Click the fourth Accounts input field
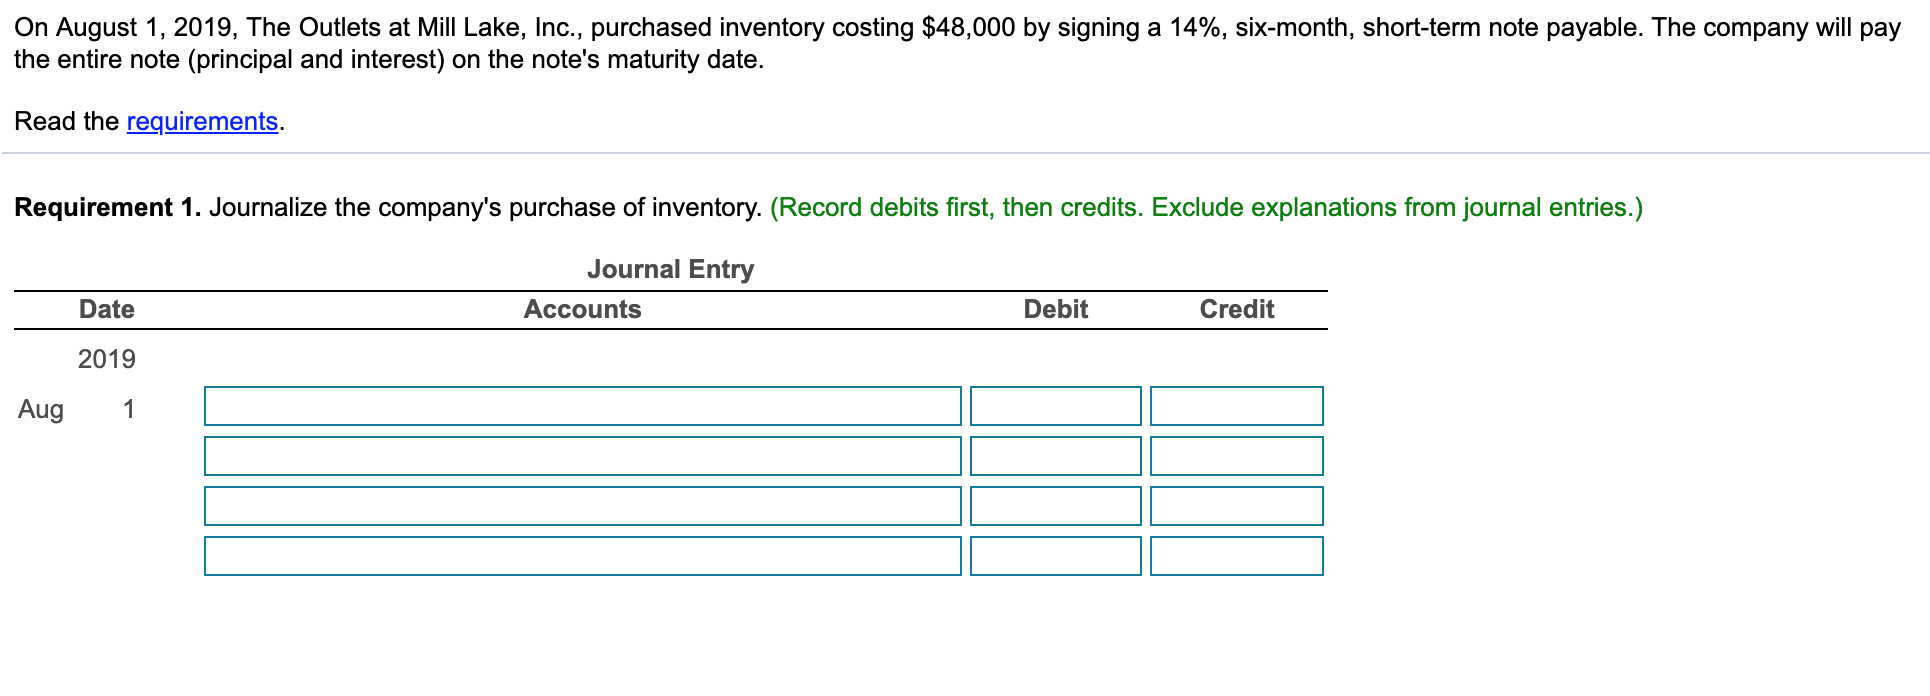 582,556
